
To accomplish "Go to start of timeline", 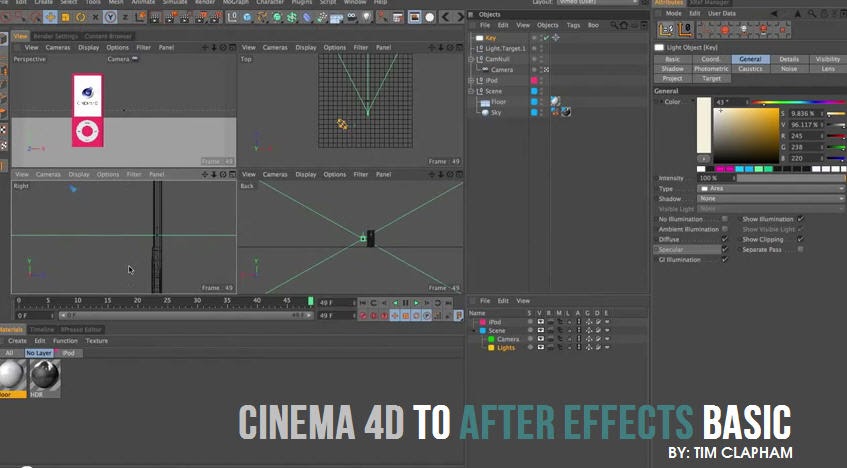I will [x=363, y=303].
